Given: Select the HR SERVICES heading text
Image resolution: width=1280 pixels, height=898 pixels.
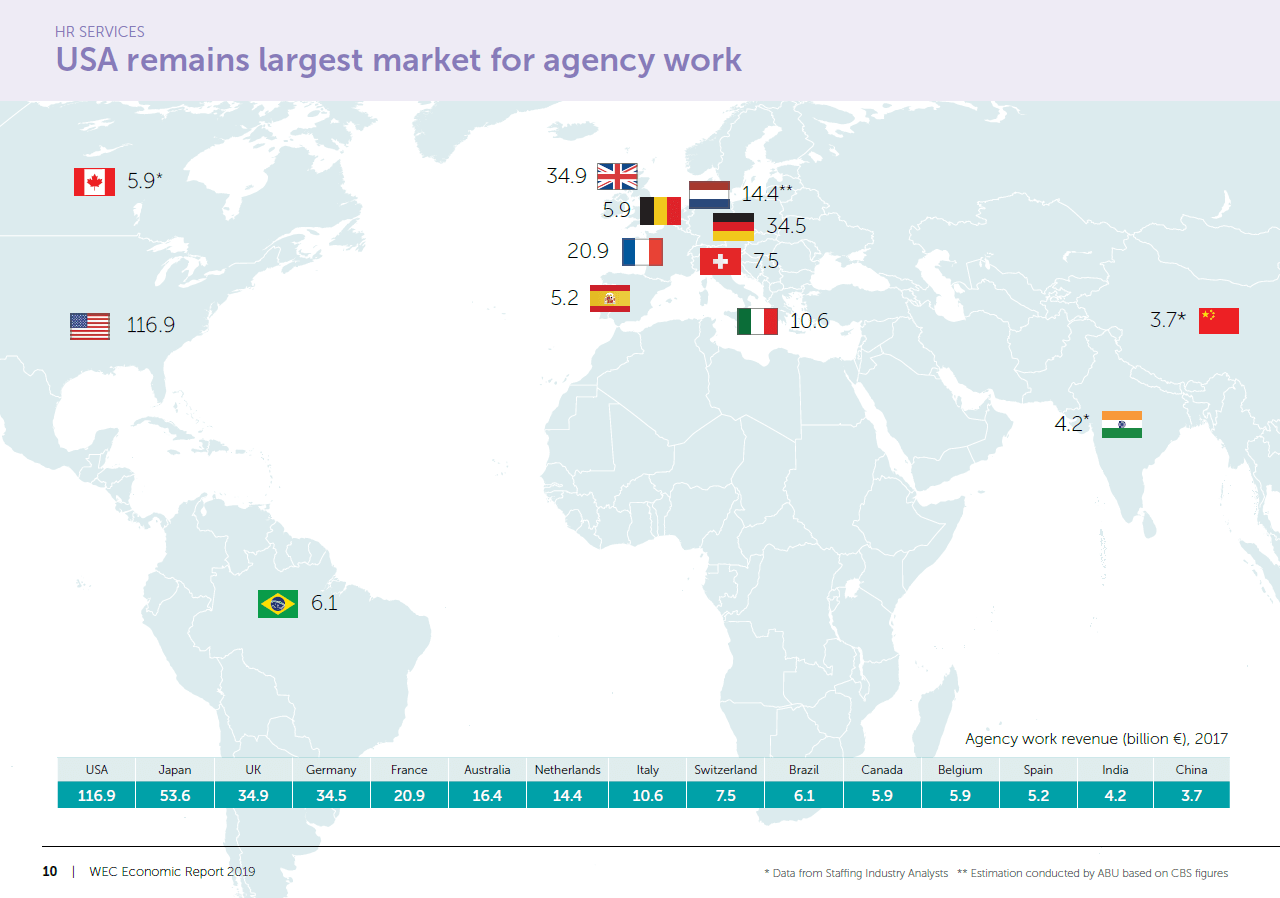Looking at the screenshot, I should (x=99, y=32).
